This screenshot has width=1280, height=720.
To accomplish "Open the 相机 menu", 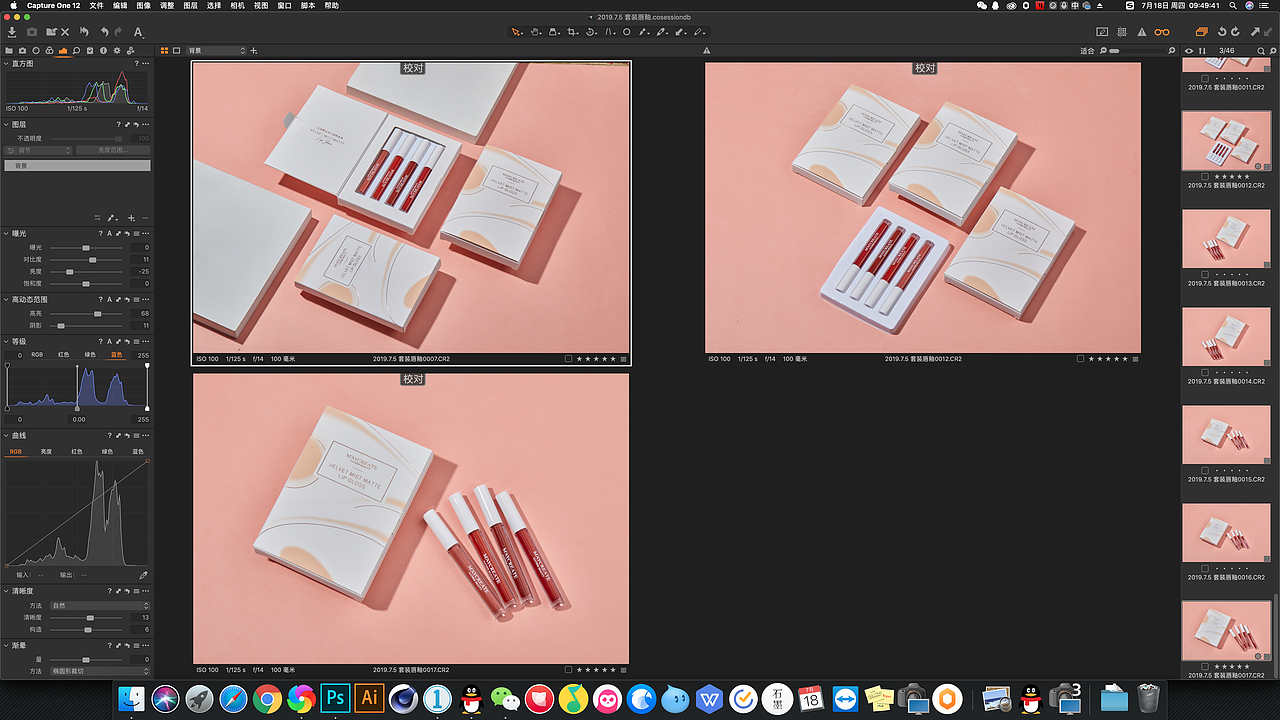I will click(237, 6).
